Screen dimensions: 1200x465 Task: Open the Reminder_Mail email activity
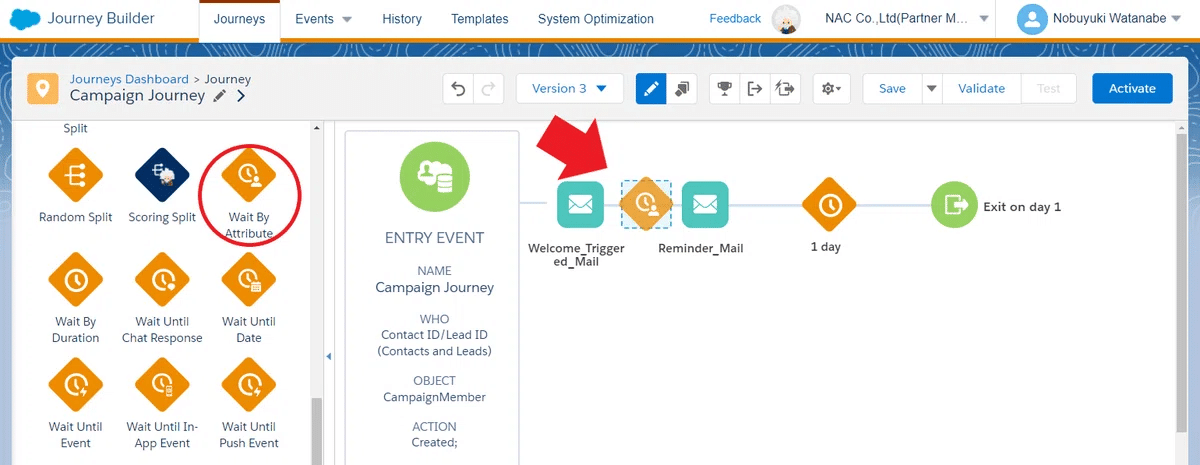[x=705, y=204]
